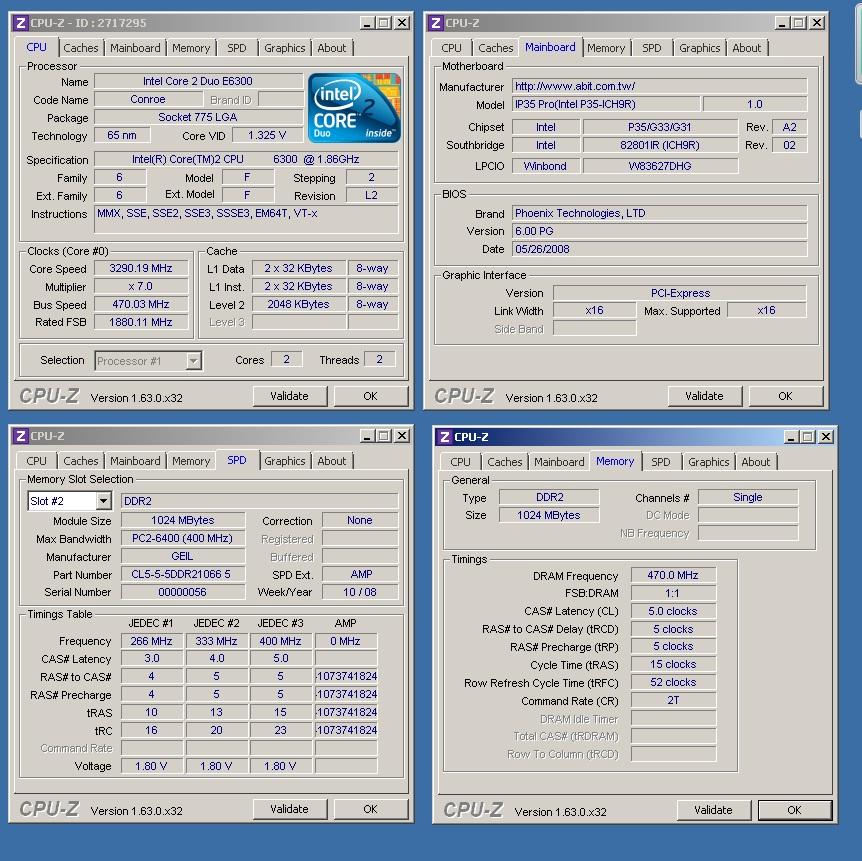Open Graphics tab in the Memory window
Screen dimensions: 862x861
coord(708,462)
